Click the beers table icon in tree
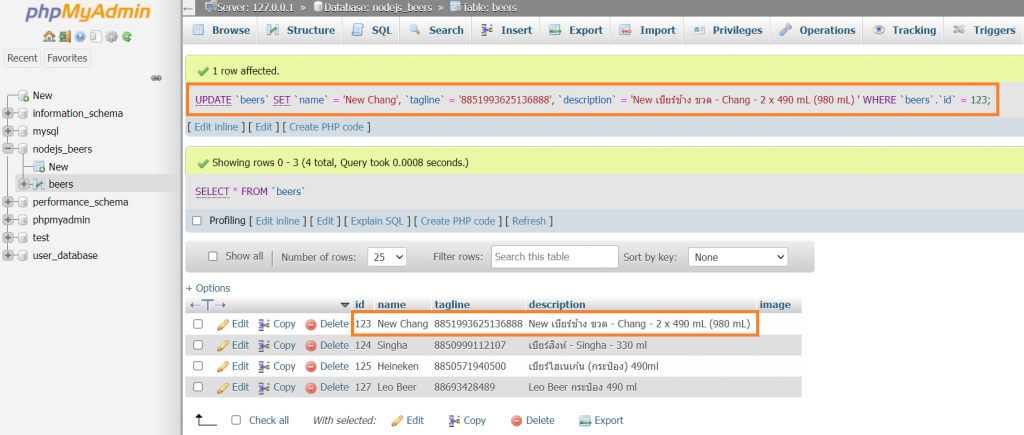 [39, 184]
